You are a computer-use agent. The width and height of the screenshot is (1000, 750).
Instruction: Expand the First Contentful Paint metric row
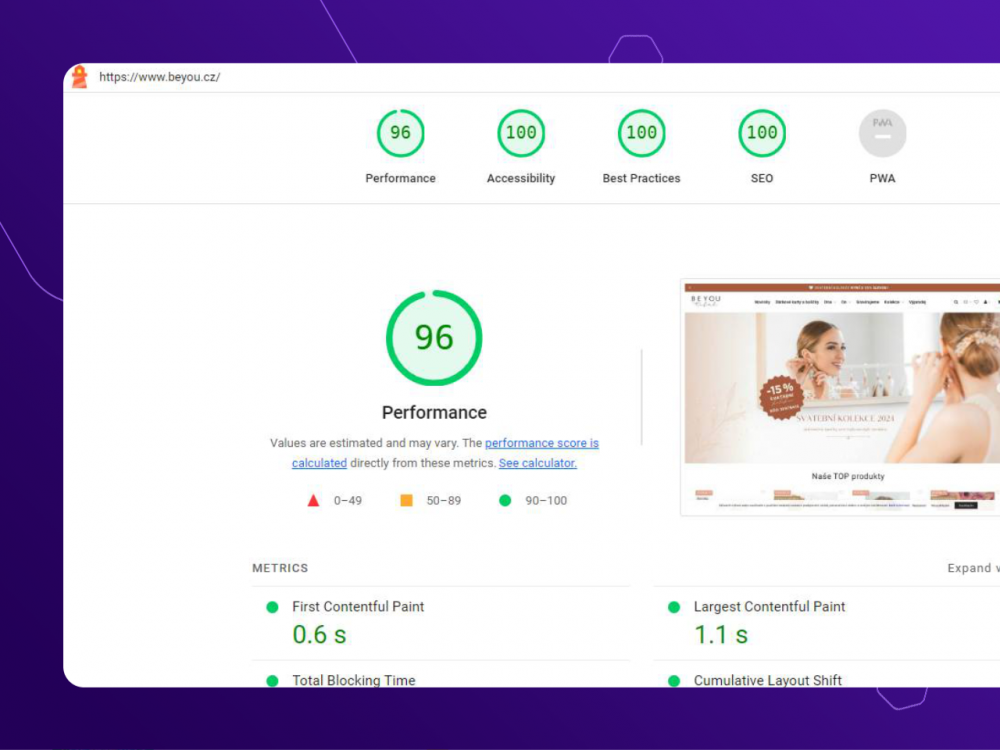pos(358,606)
